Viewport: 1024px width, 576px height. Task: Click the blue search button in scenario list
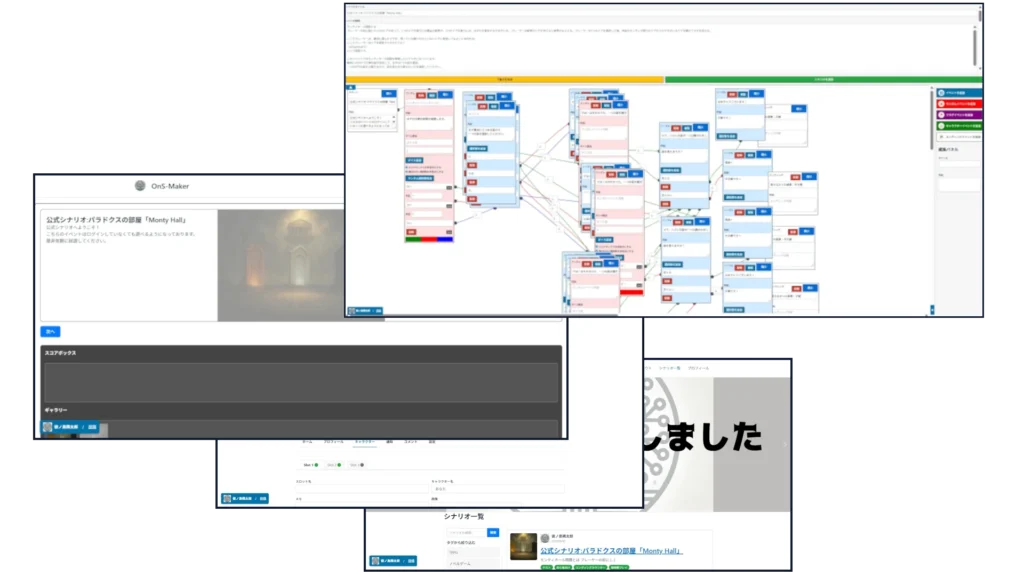pos(492,533)
